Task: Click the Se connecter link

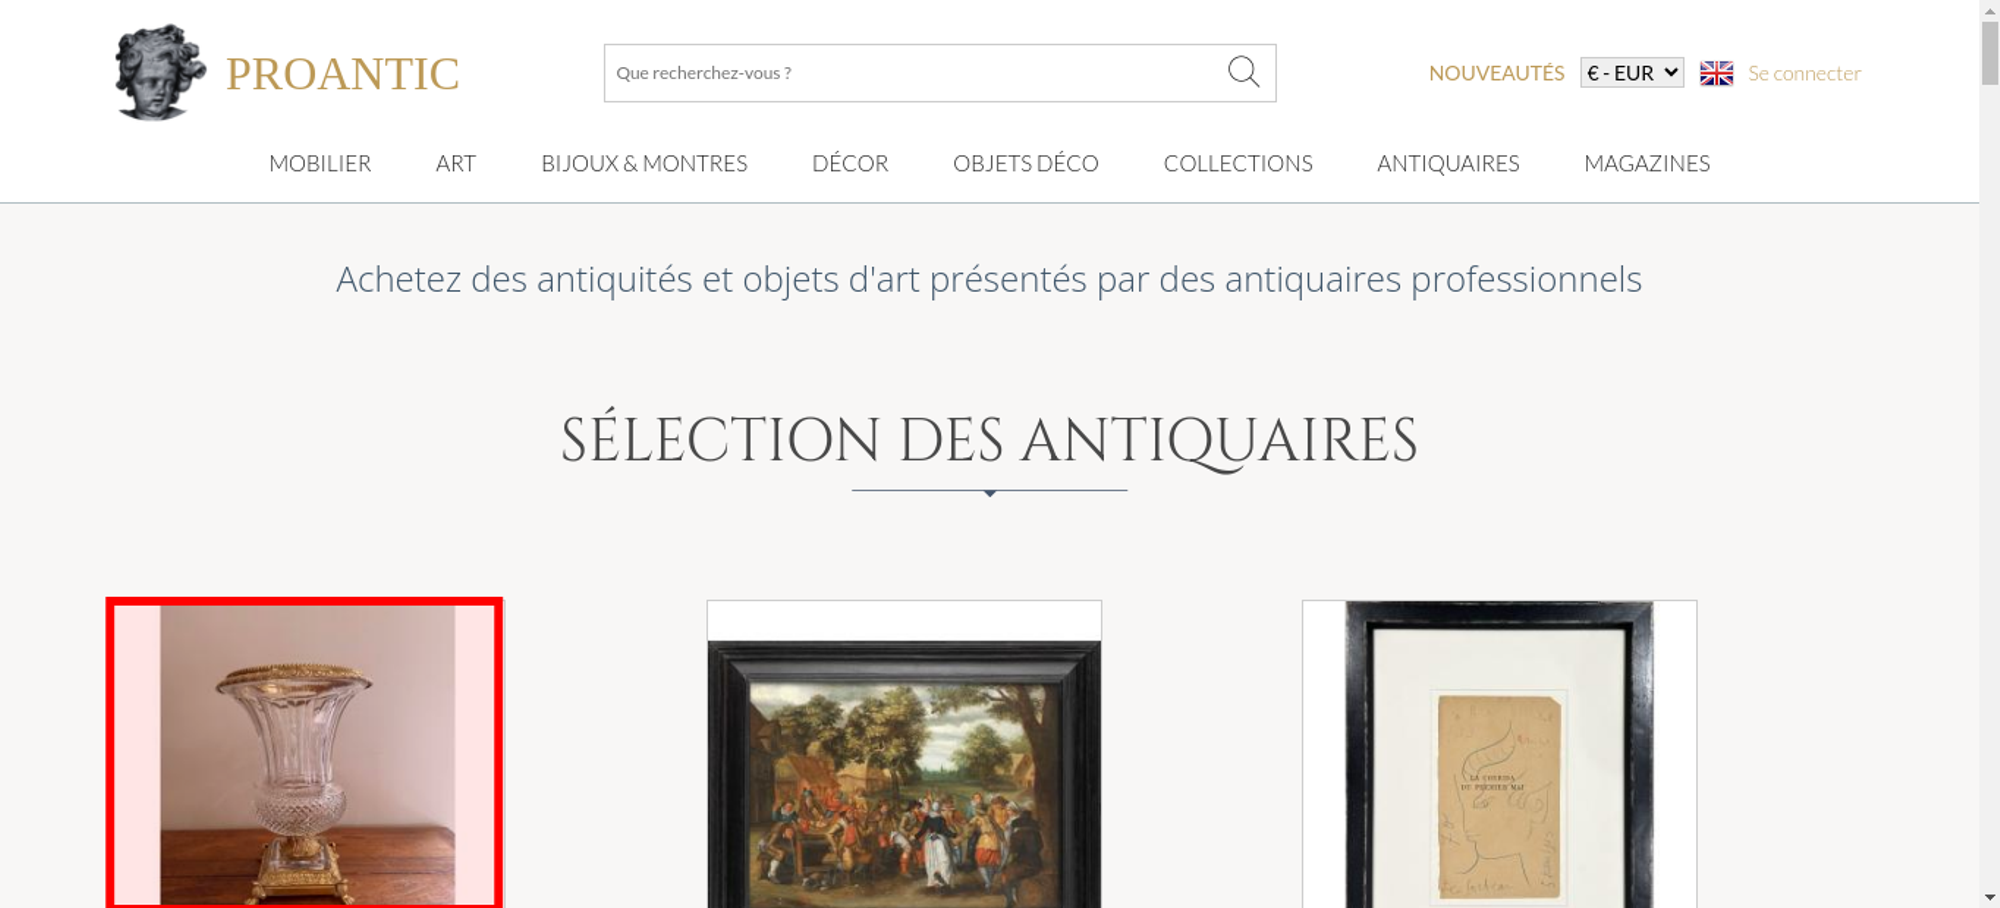Action: click(x=1804, y=73)
